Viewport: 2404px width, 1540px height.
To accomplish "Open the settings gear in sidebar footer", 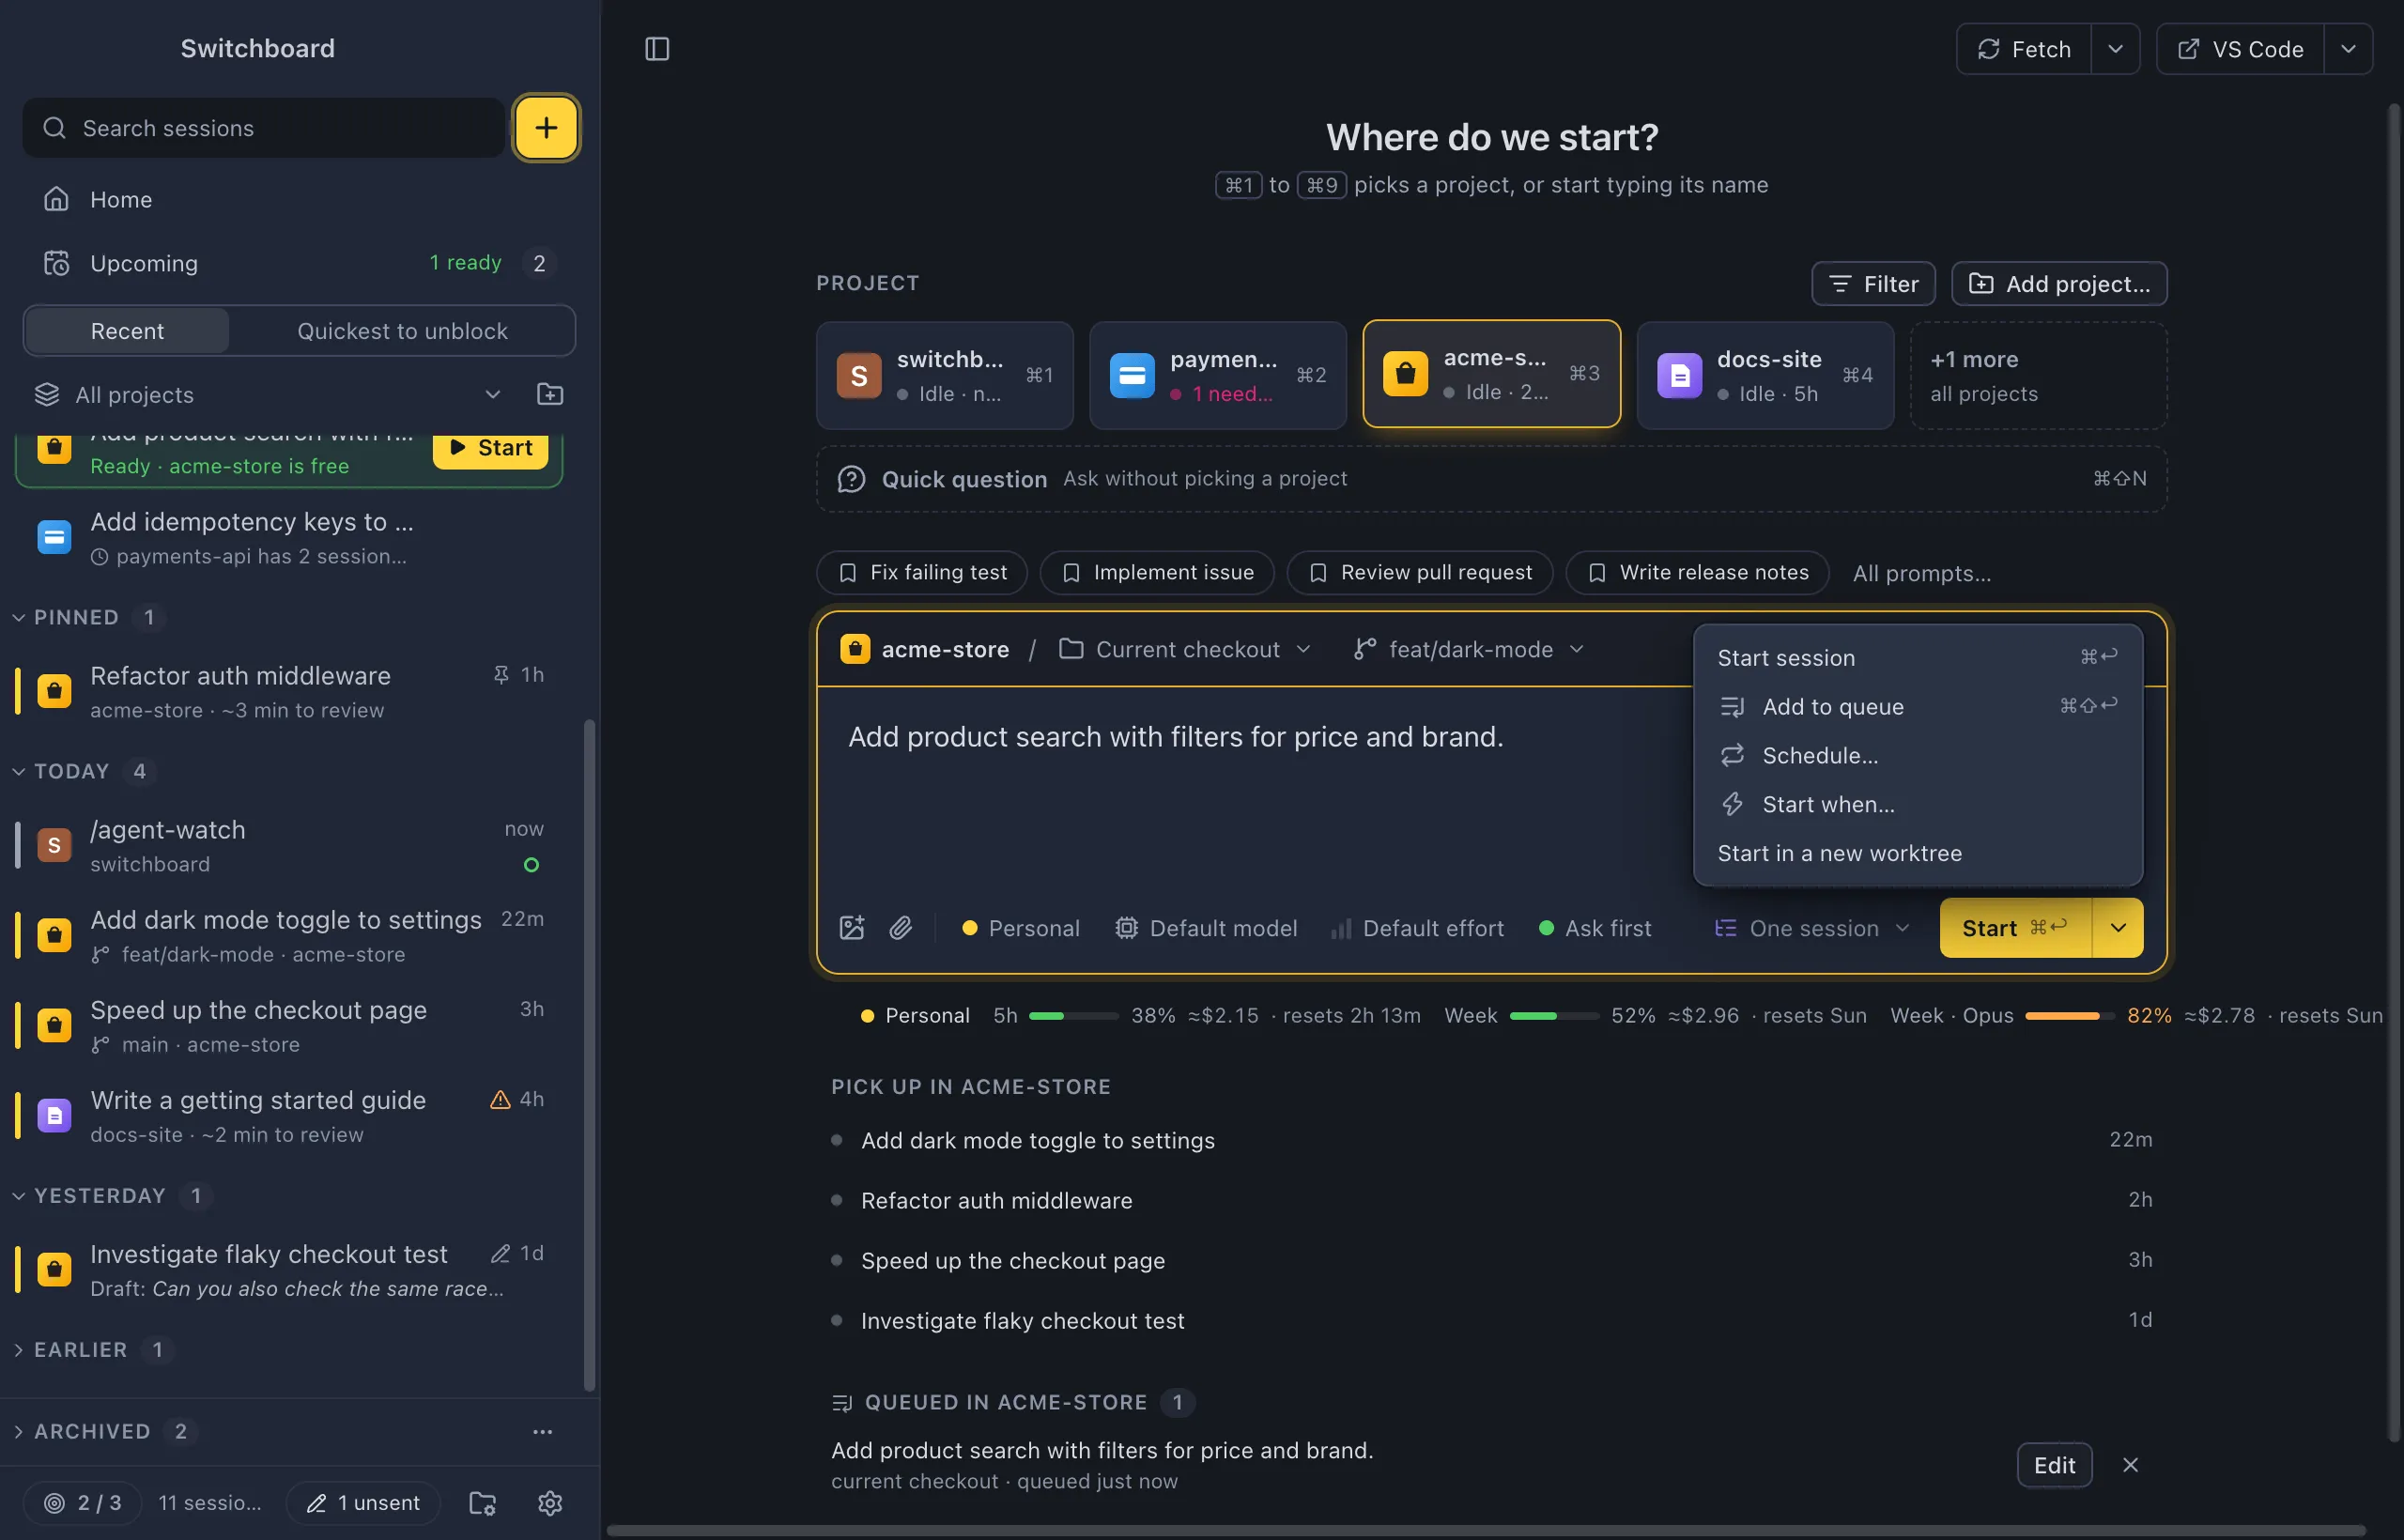I will [550, 1503].
